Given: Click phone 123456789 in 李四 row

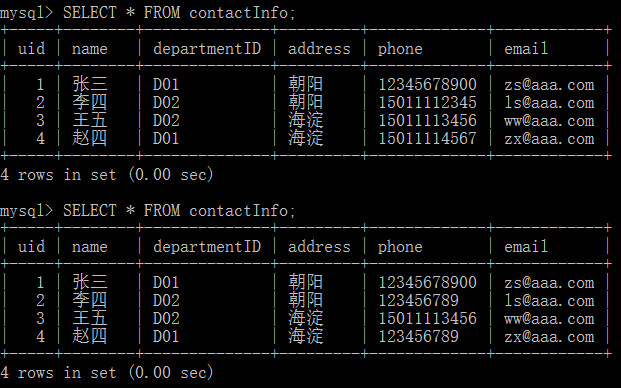Looking at the screenshot, I should (419, 301).
